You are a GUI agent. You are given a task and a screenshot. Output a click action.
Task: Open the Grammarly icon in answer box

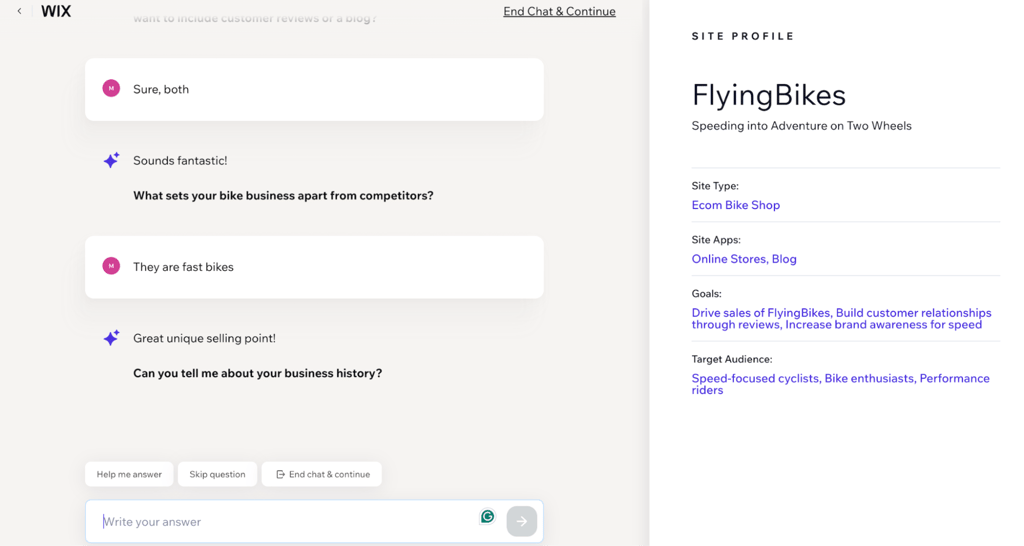pos(487,517)
